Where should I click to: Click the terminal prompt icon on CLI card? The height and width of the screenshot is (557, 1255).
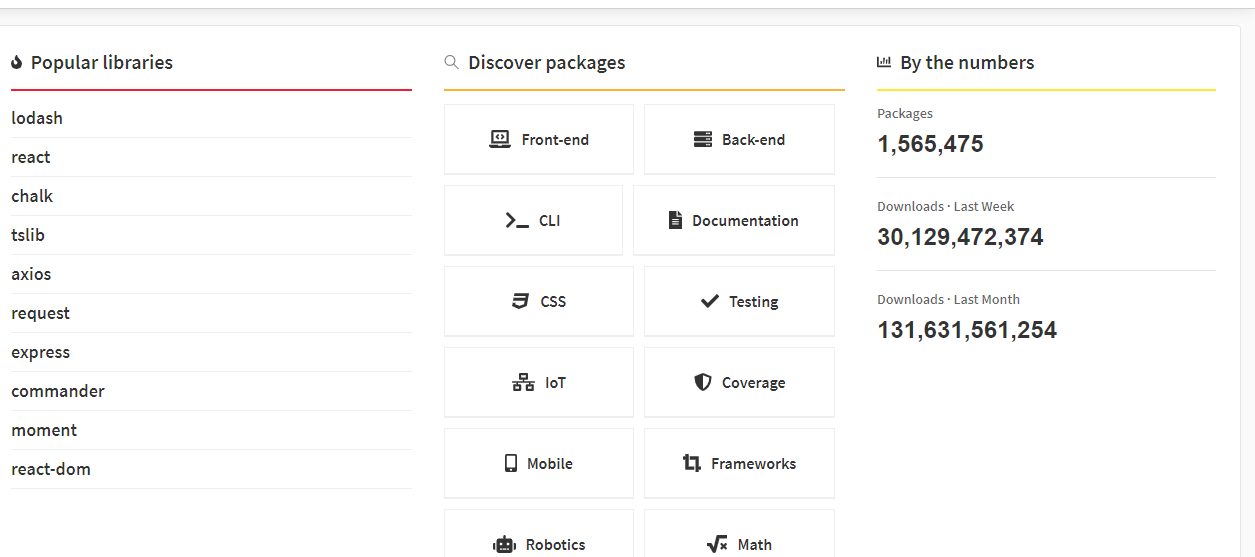(x=517, y=221)
